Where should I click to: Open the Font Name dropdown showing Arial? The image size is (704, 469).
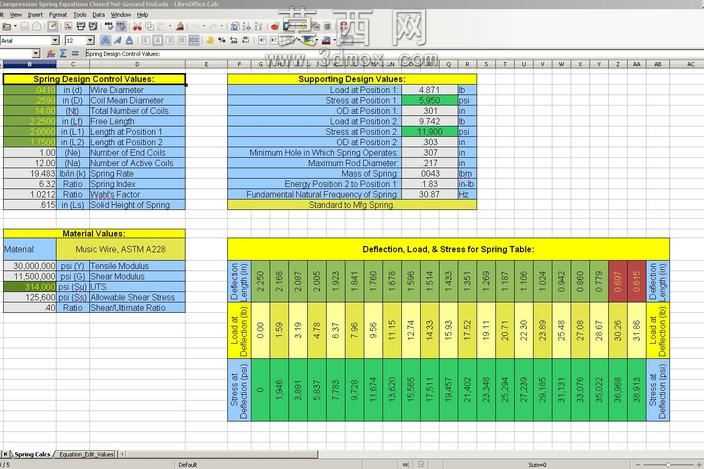(x=55, y=40)
